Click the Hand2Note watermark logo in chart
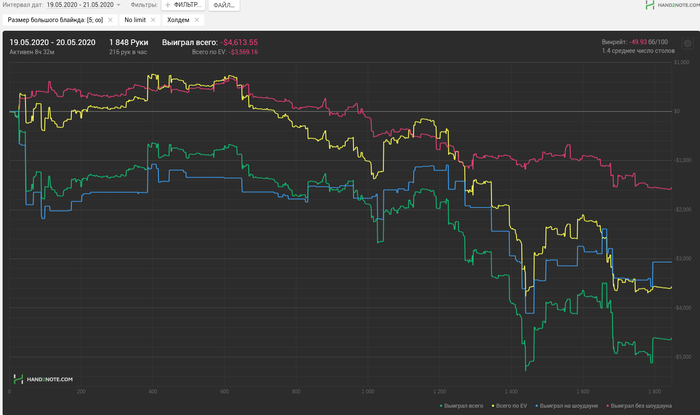This screenshot has height=415, width=700. [x=43, y=379]
